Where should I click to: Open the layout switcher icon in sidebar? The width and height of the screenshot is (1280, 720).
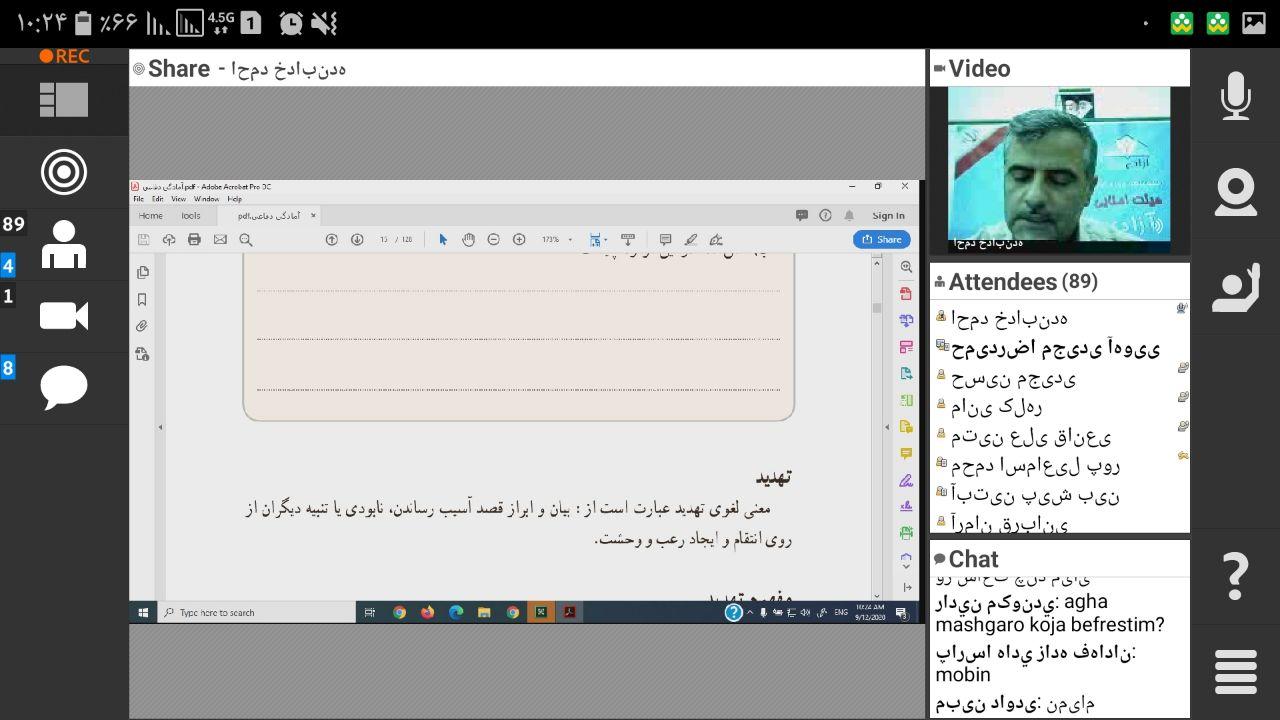pyautogui.click(x=64, y=100)
